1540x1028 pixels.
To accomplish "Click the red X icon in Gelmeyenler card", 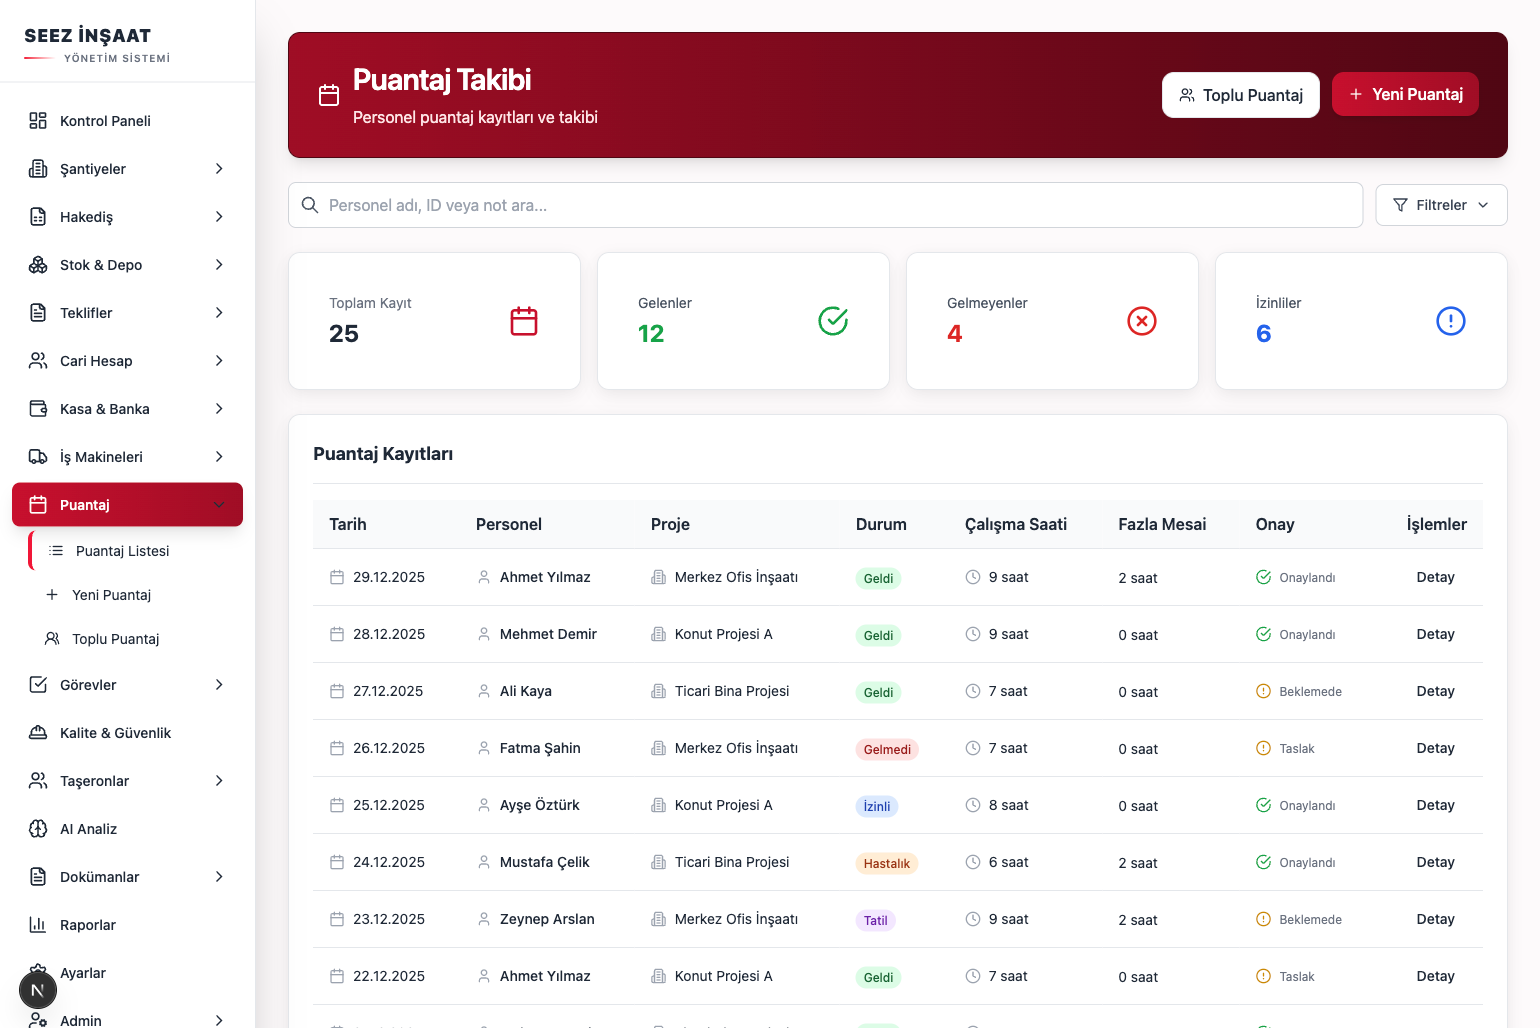I will click(1141, 321).
